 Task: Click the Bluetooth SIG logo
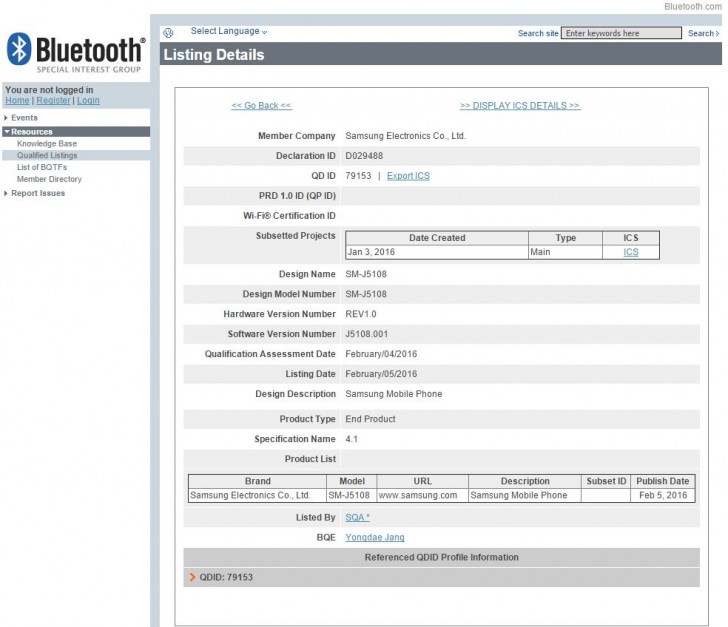75,54
